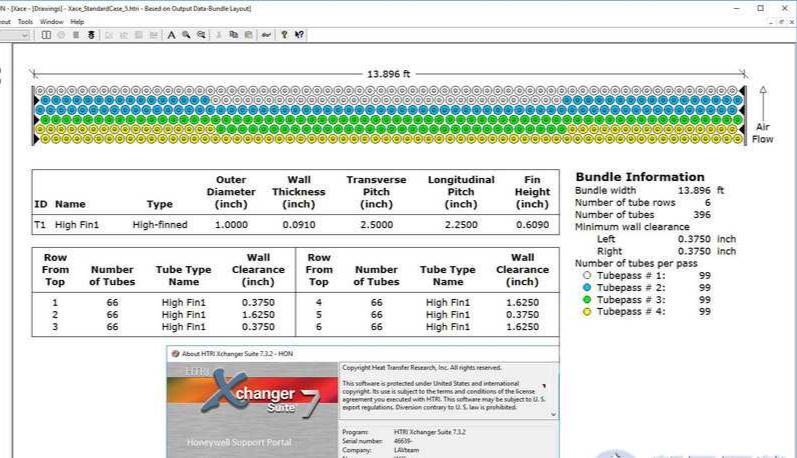This screenshot has width=797, height=458.
Task: Open the Tools menu
Action: click(x=25, y=21)
